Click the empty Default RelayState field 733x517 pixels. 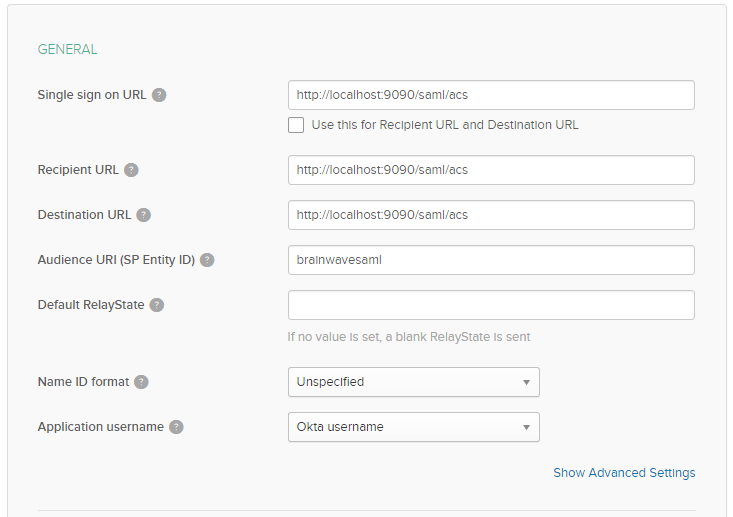(x=491, y=305)
